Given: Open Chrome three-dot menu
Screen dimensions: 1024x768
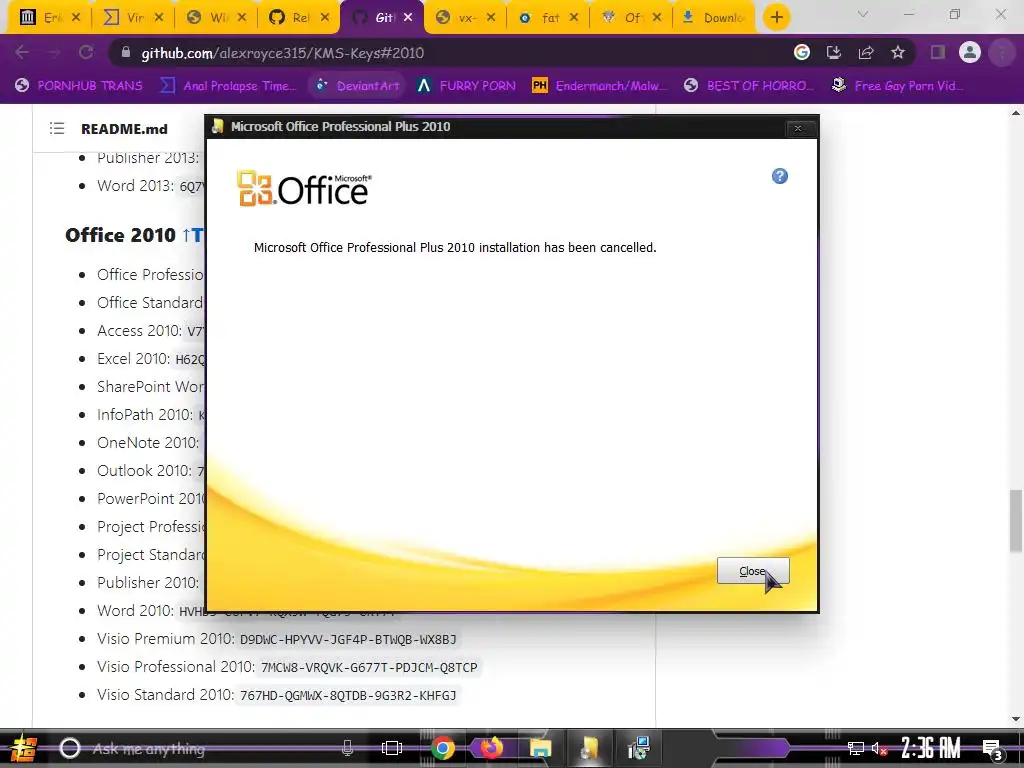Looking at the screenshot, I should 1002,52.
